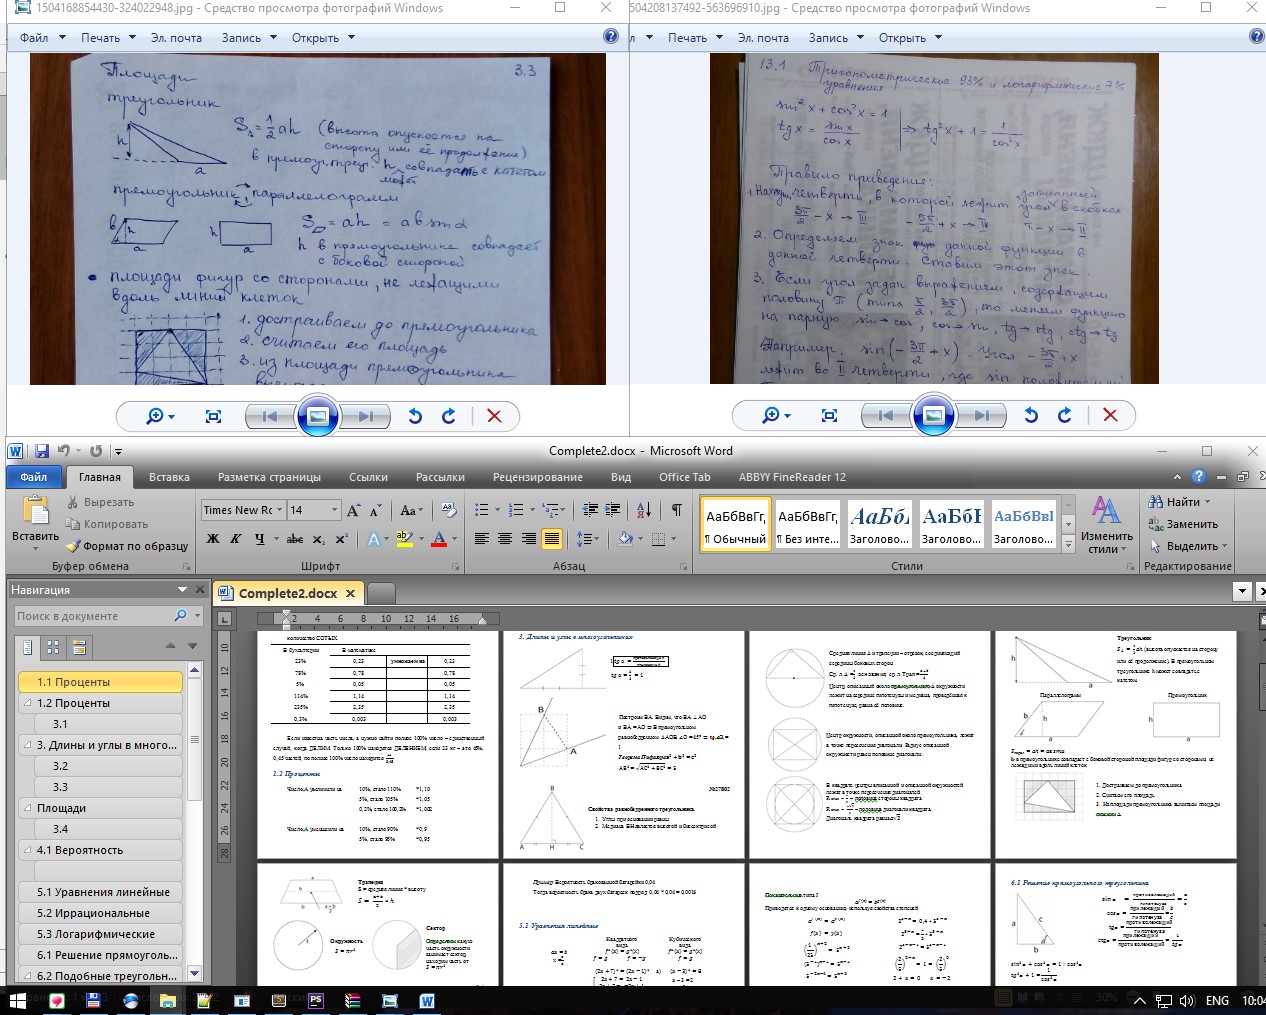Open help in left photo viewer window
Viewport: 1266px width, 1015px height.
[611, 37]
